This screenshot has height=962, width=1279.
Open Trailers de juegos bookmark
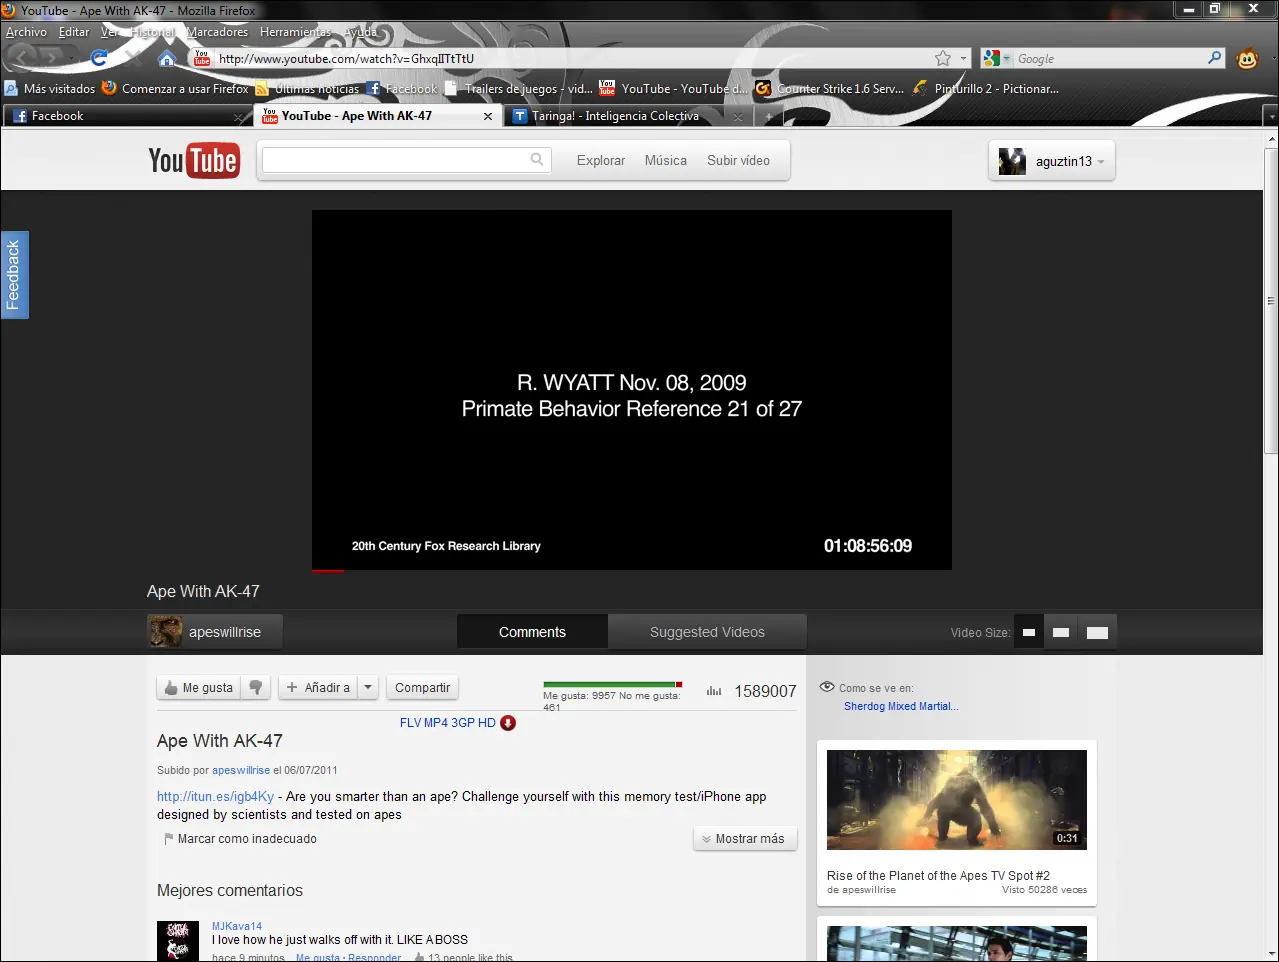coord(518,88)
